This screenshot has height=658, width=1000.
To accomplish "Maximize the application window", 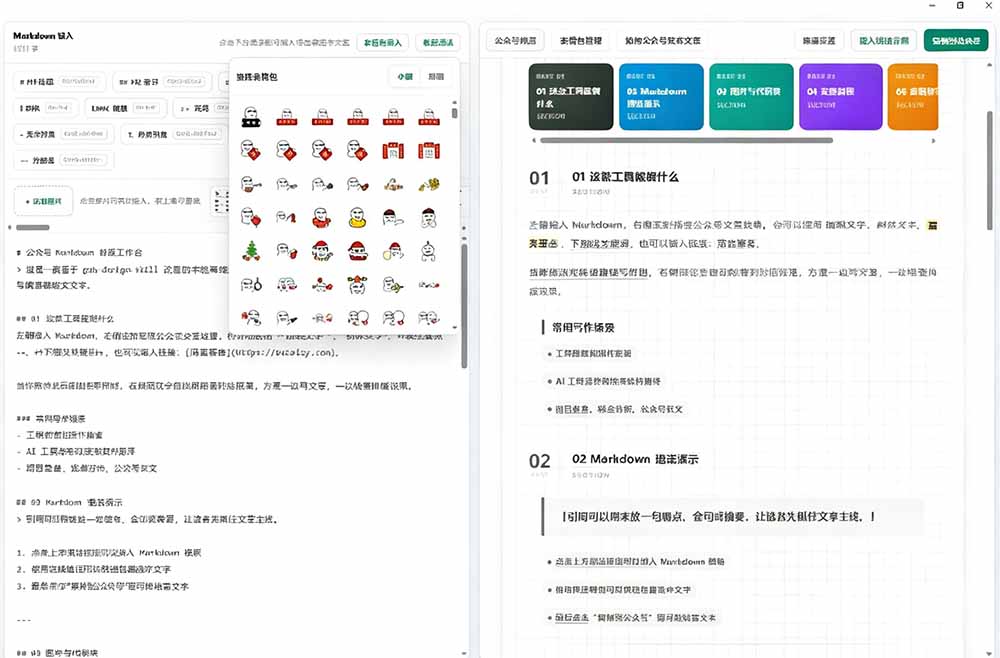I will click(x=960, y=5).
